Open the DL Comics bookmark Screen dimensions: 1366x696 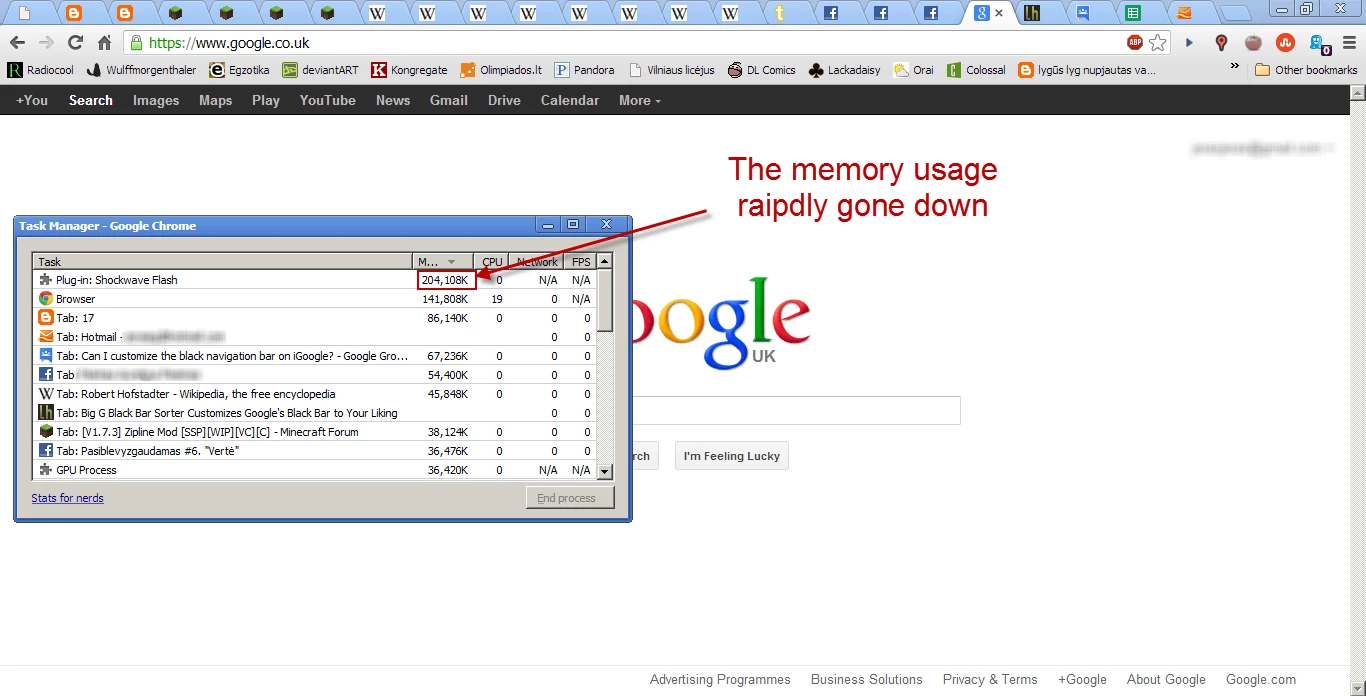tap(762, 70)
